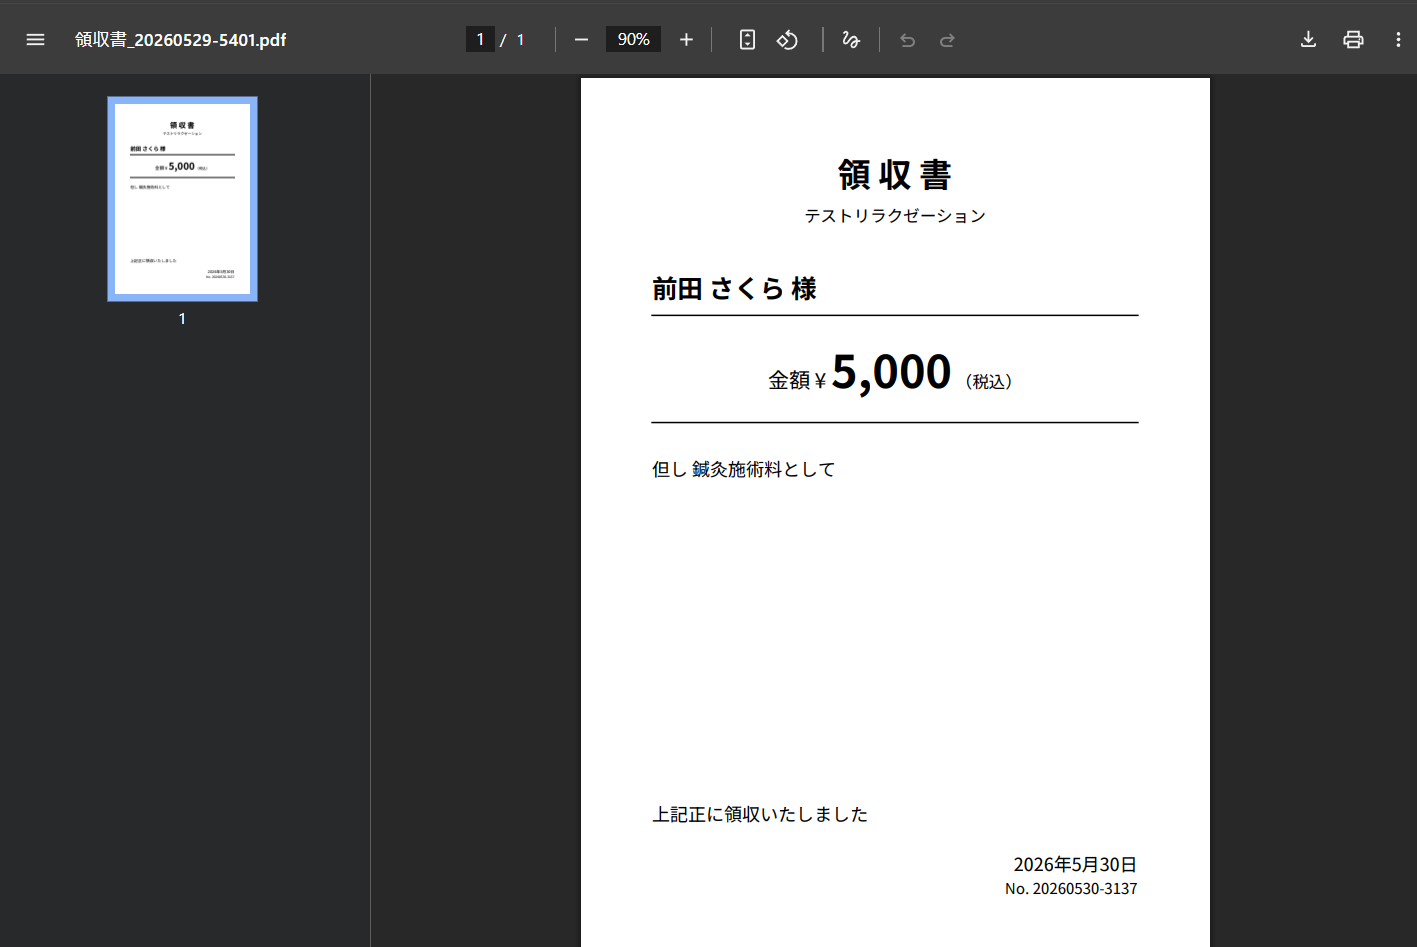Screen dimensions: 1417x947
Task: Print the receipt document
Action: tap(1353, 40)
